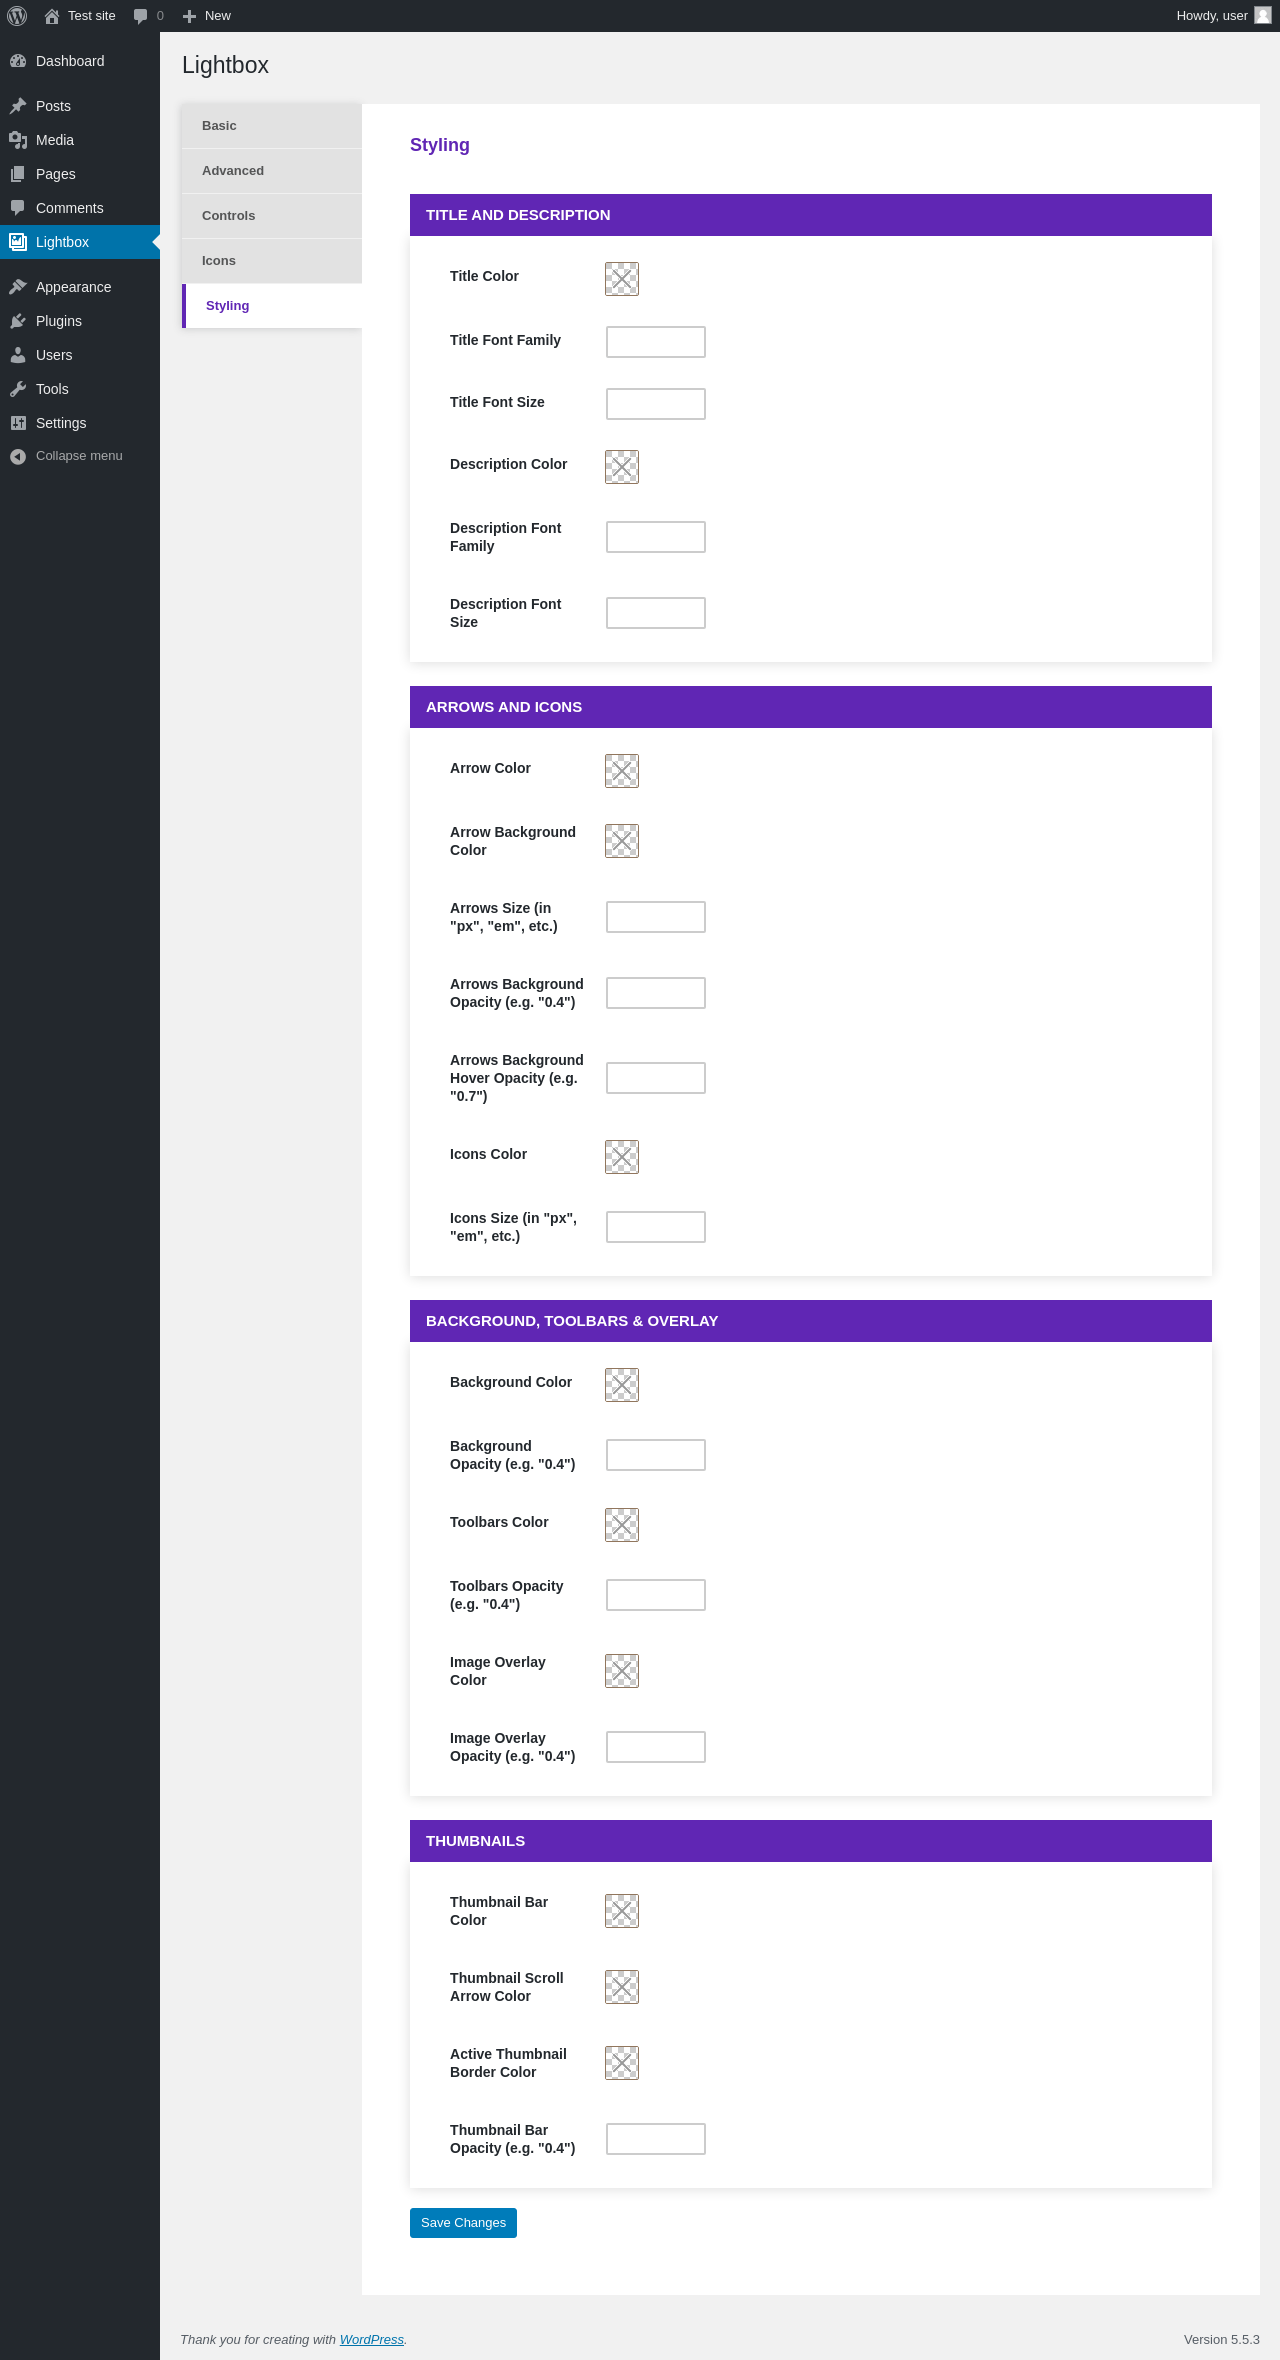Viewport: 1280px width, 2360px height.
Task: Open the Toolbars Color picker swatch
Action: pos(622,1525)
